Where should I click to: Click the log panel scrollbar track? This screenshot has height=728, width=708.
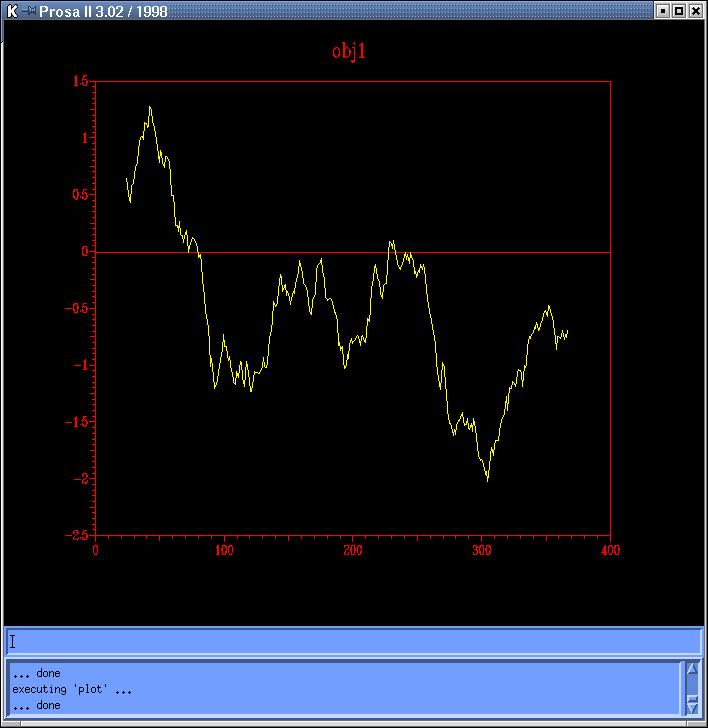click(691, 687)
